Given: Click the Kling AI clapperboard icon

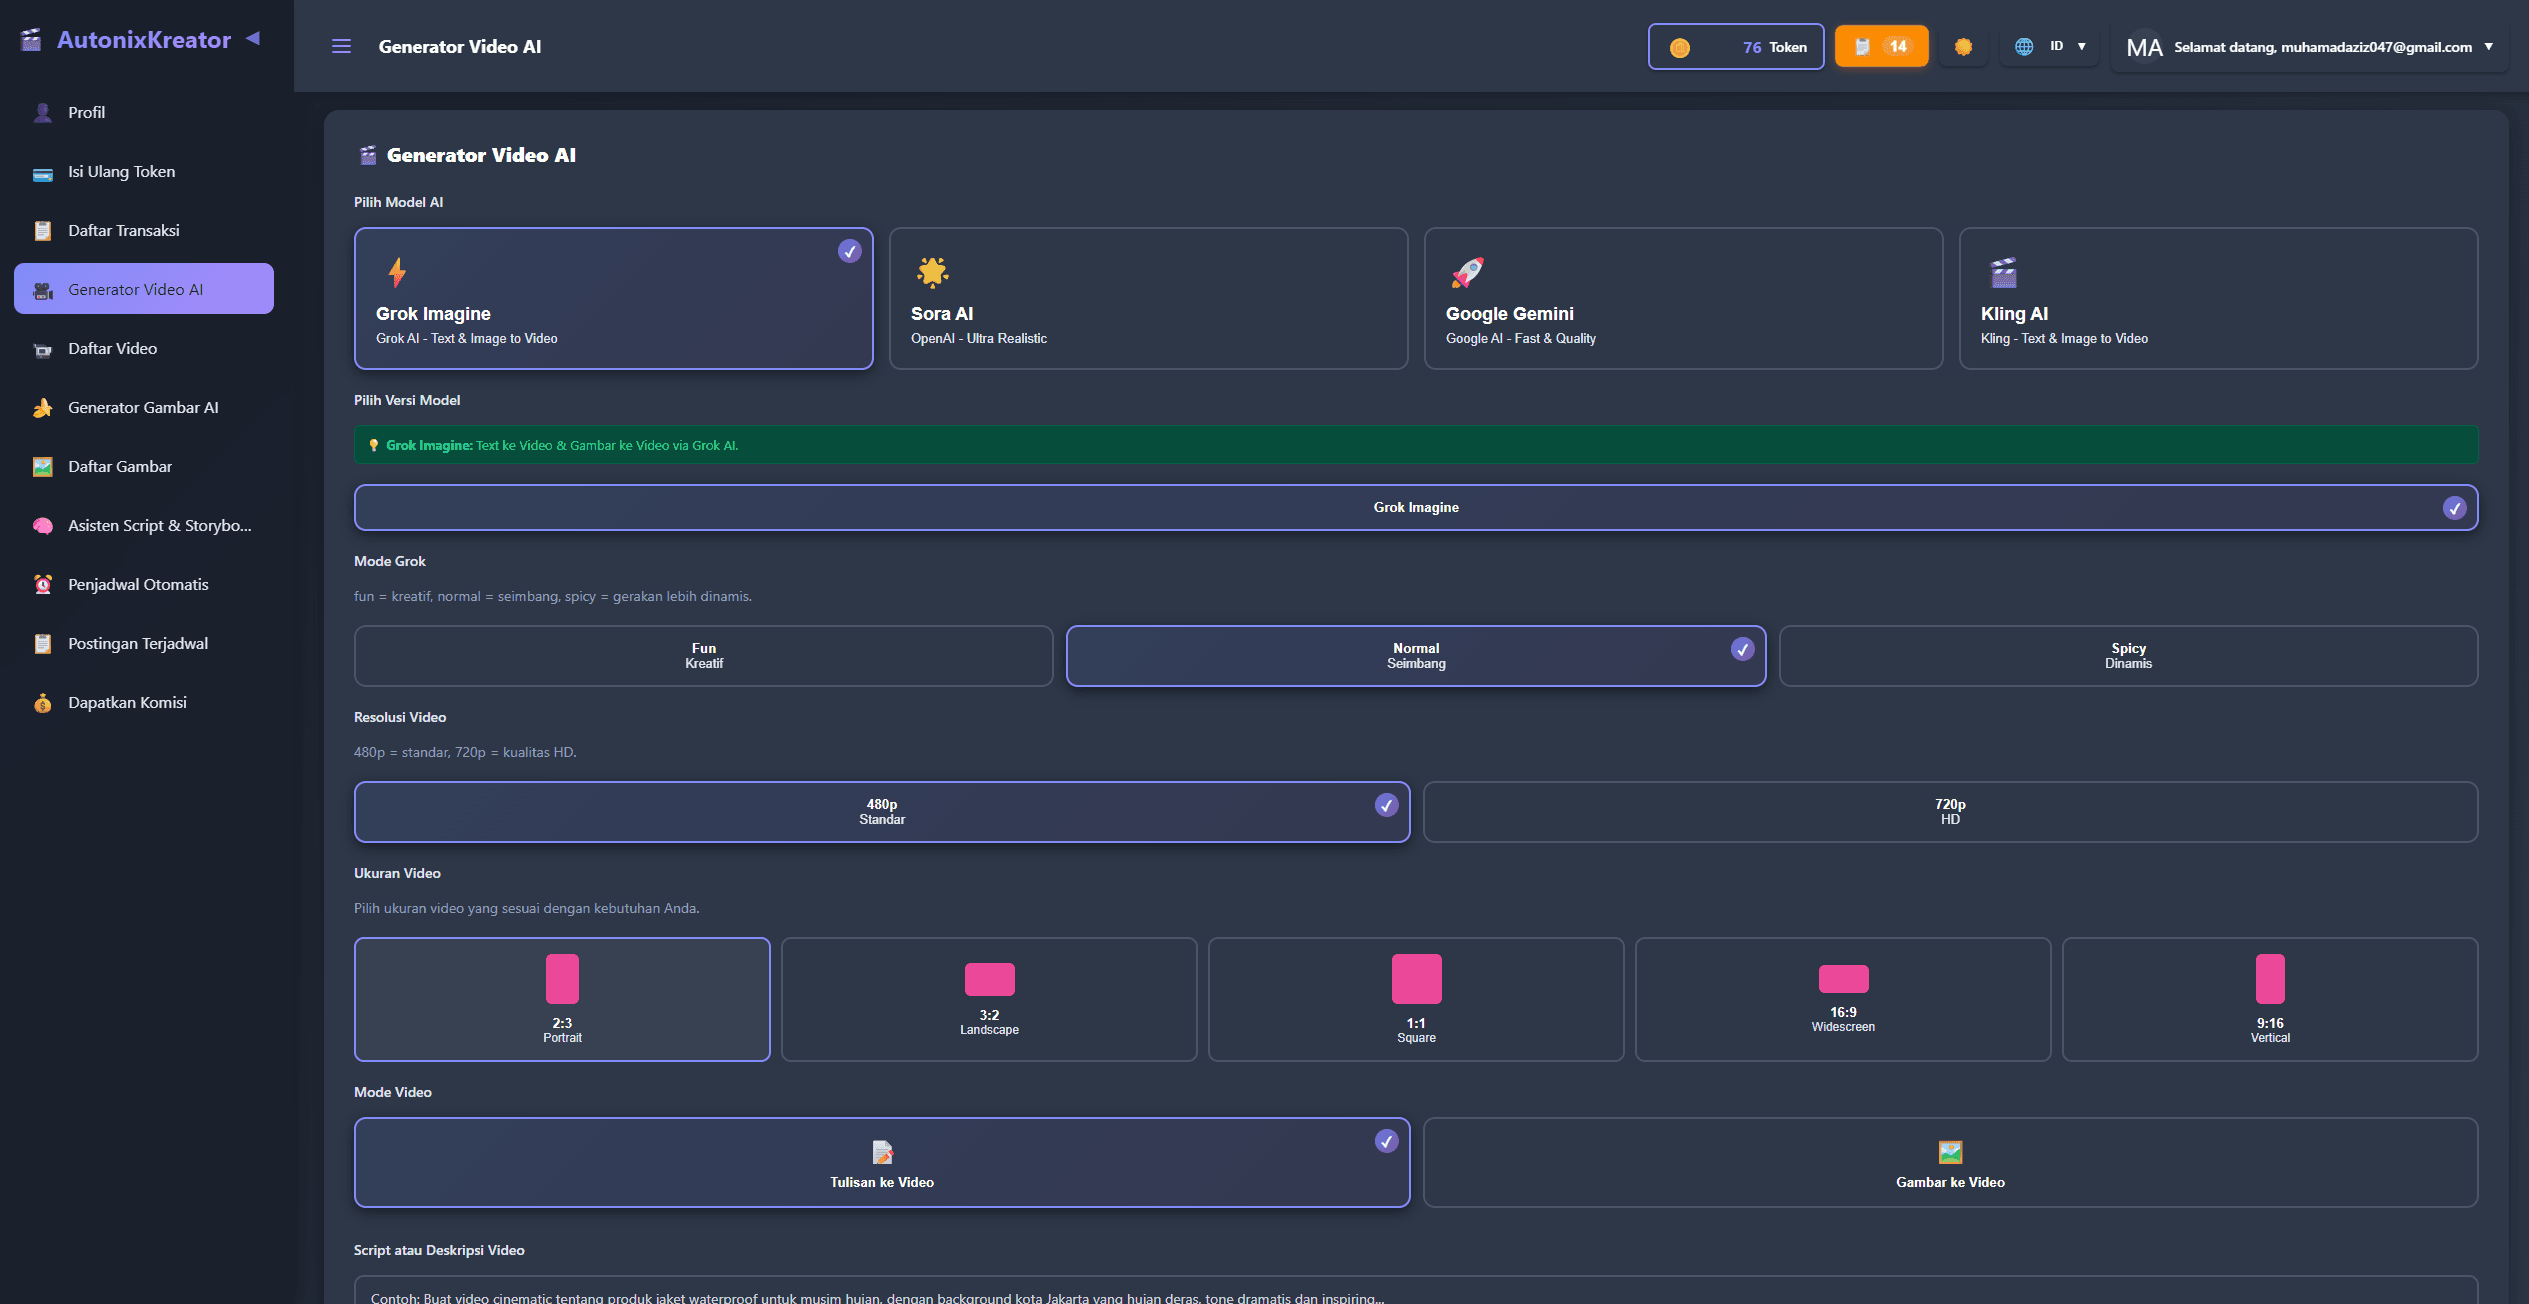Looking at the screenshot, I should point(2003,272).
